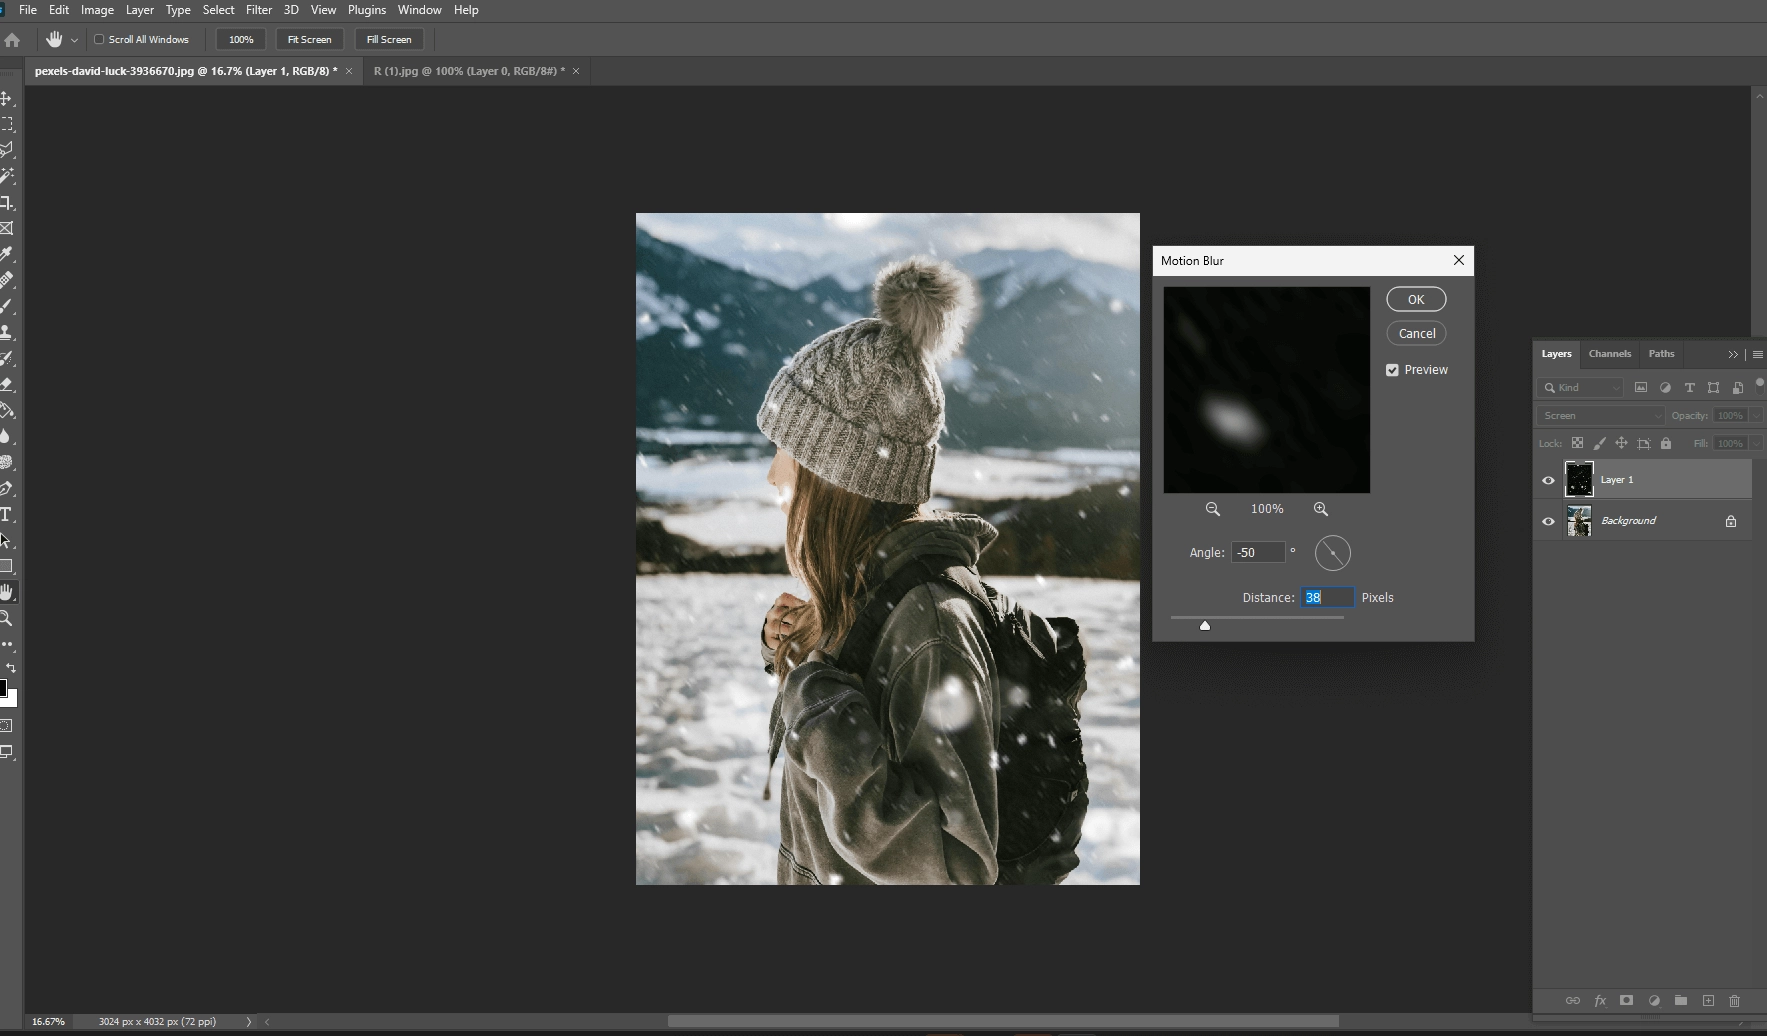Click the create new layer icon
This screenshot has width=1767, height=1036.
click(x=1708, y=1000)
